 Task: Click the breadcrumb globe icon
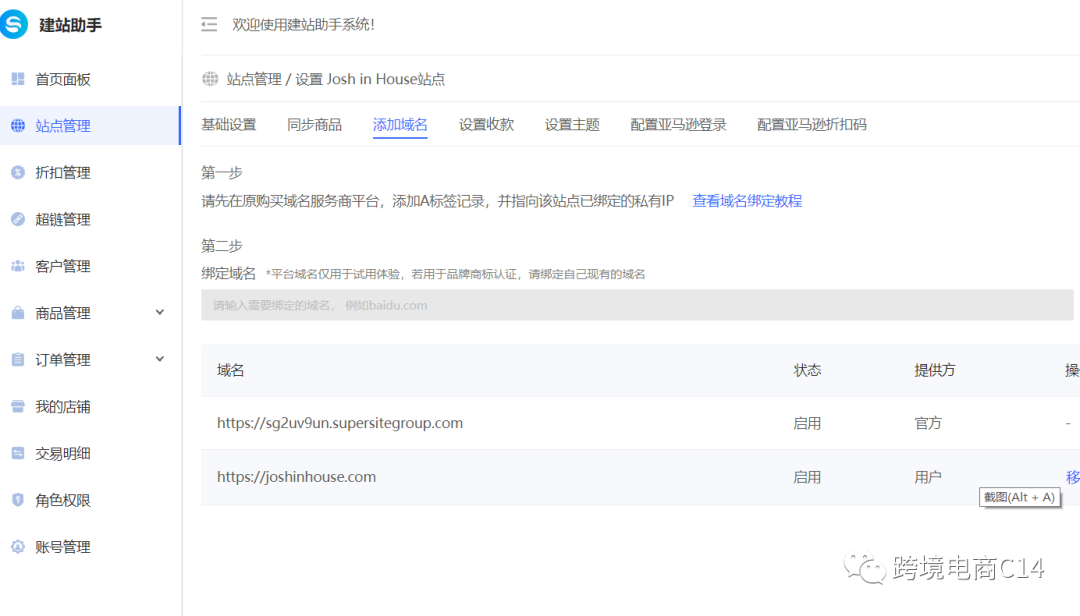210,79
